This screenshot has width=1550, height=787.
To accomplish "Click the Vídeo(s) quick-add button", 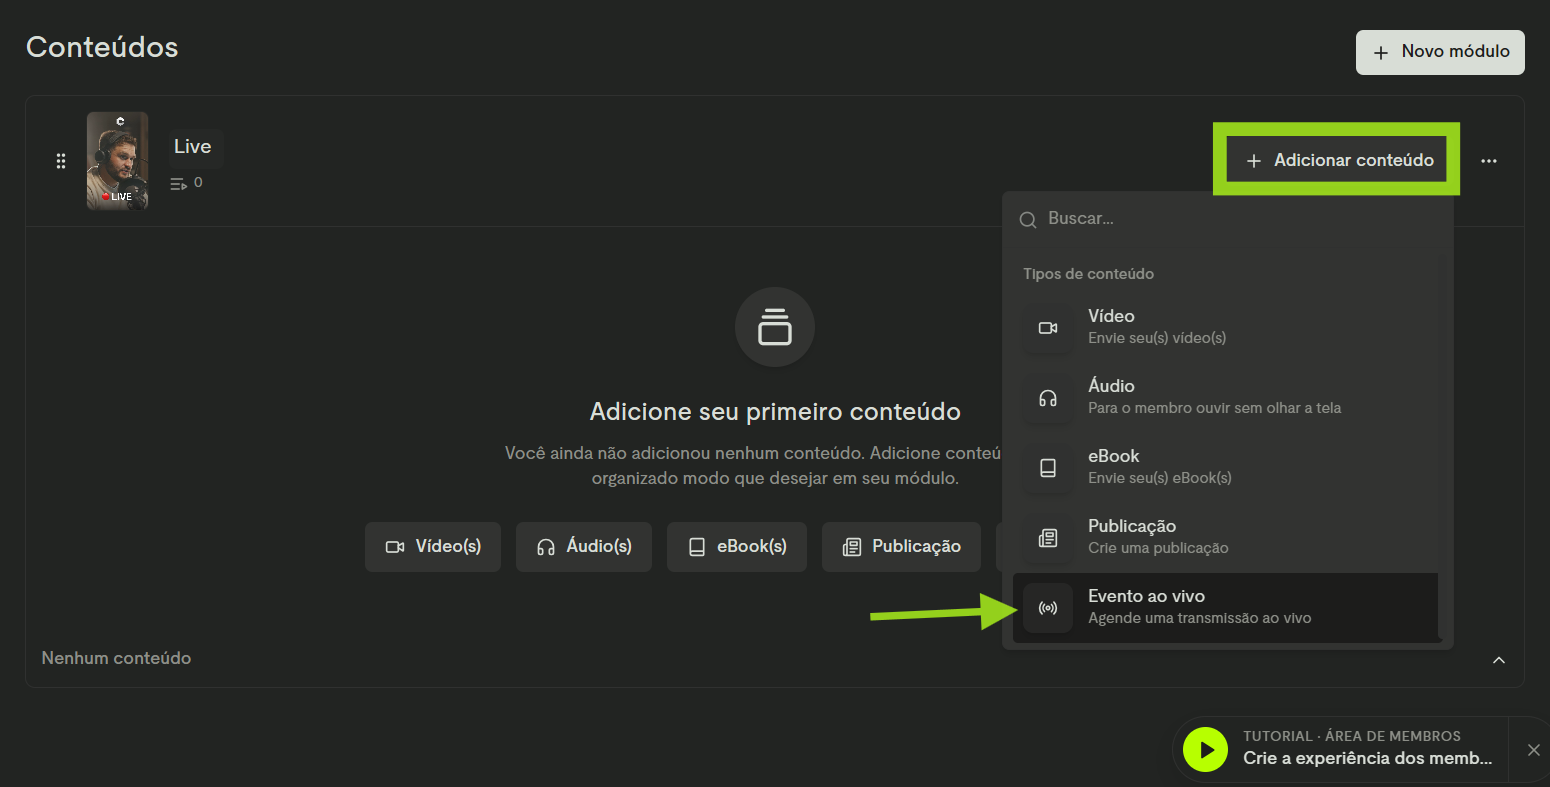I will tap(433, 547).
